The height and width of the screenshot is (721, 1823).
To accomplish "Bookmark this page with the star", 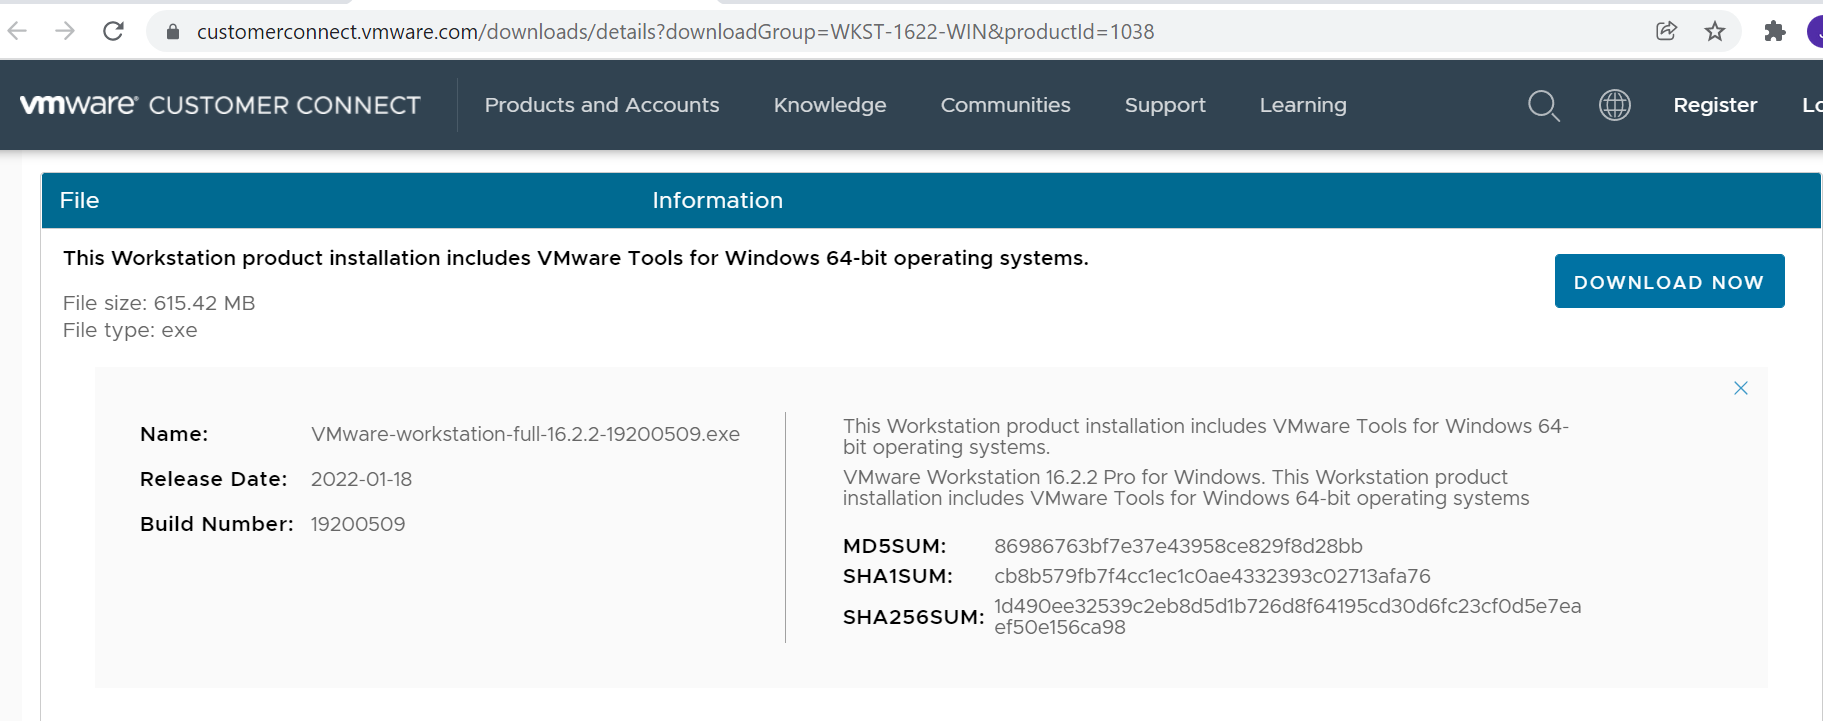I will (1715, 31).
